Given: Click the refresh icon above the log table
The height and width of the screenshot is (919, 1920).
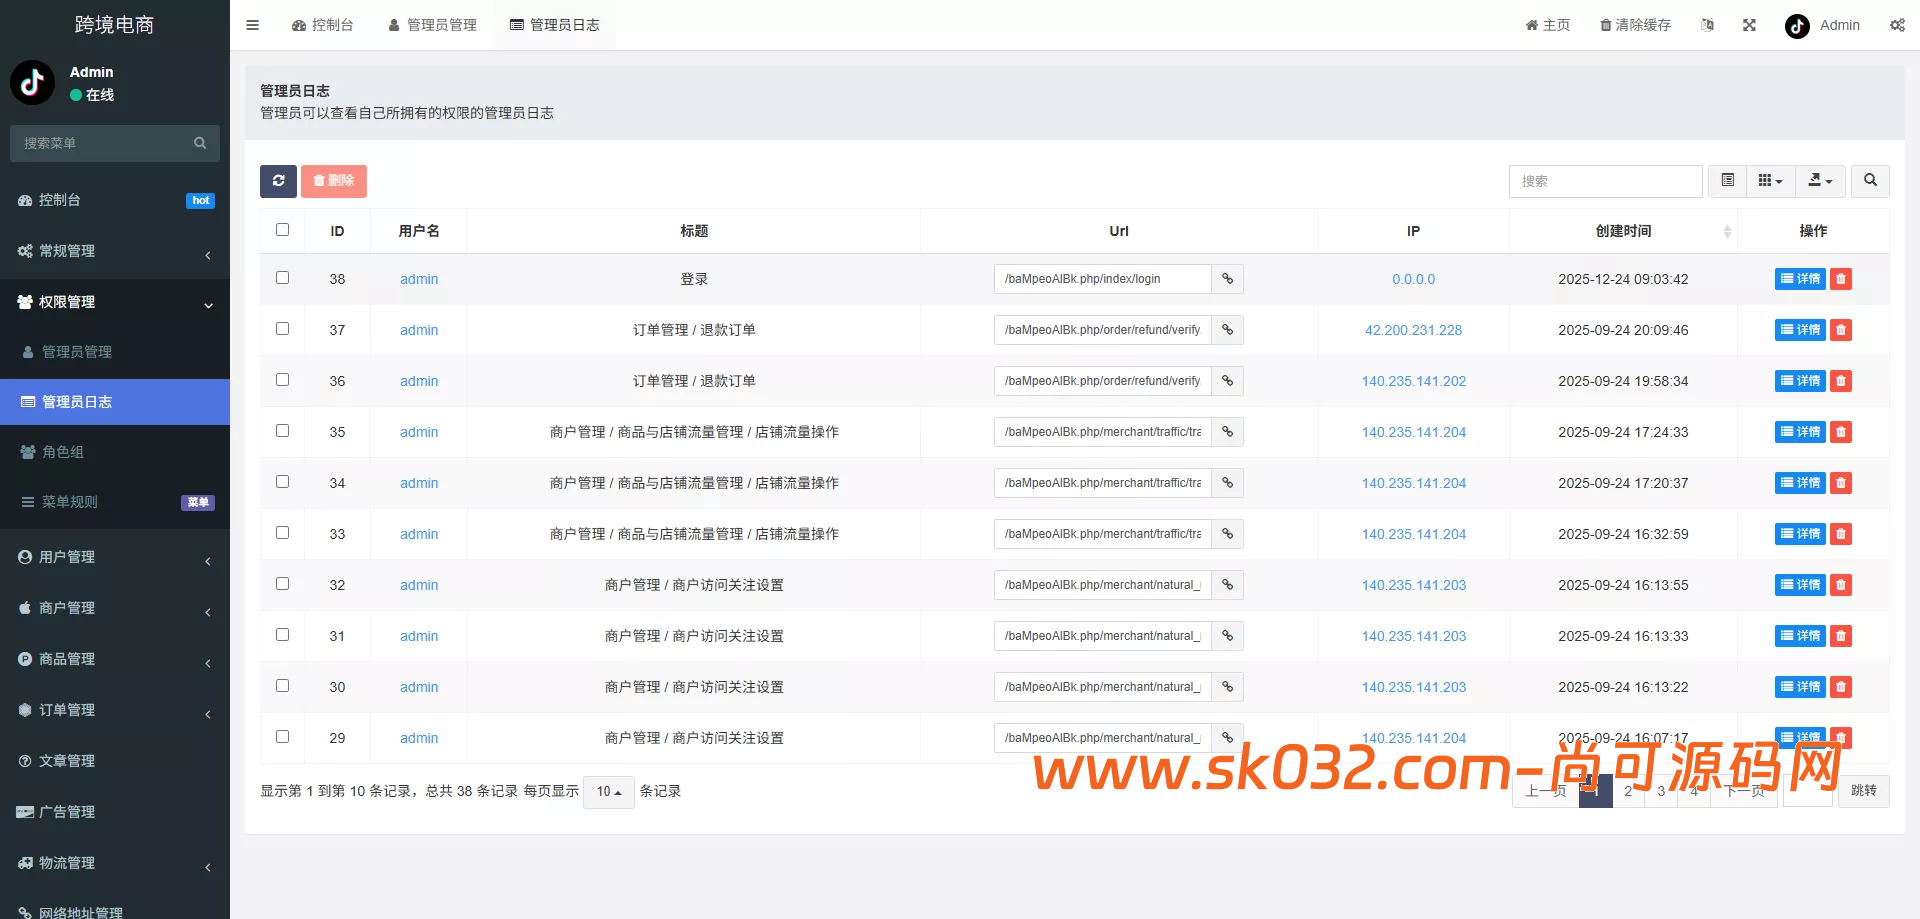Looking at the screenshot, I should tap(278, 181).
